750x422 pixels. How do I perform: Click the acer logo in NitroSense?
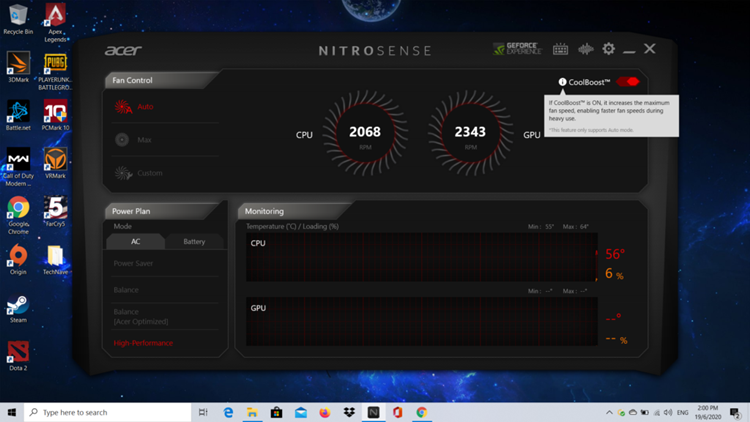[x=123, y=50]
